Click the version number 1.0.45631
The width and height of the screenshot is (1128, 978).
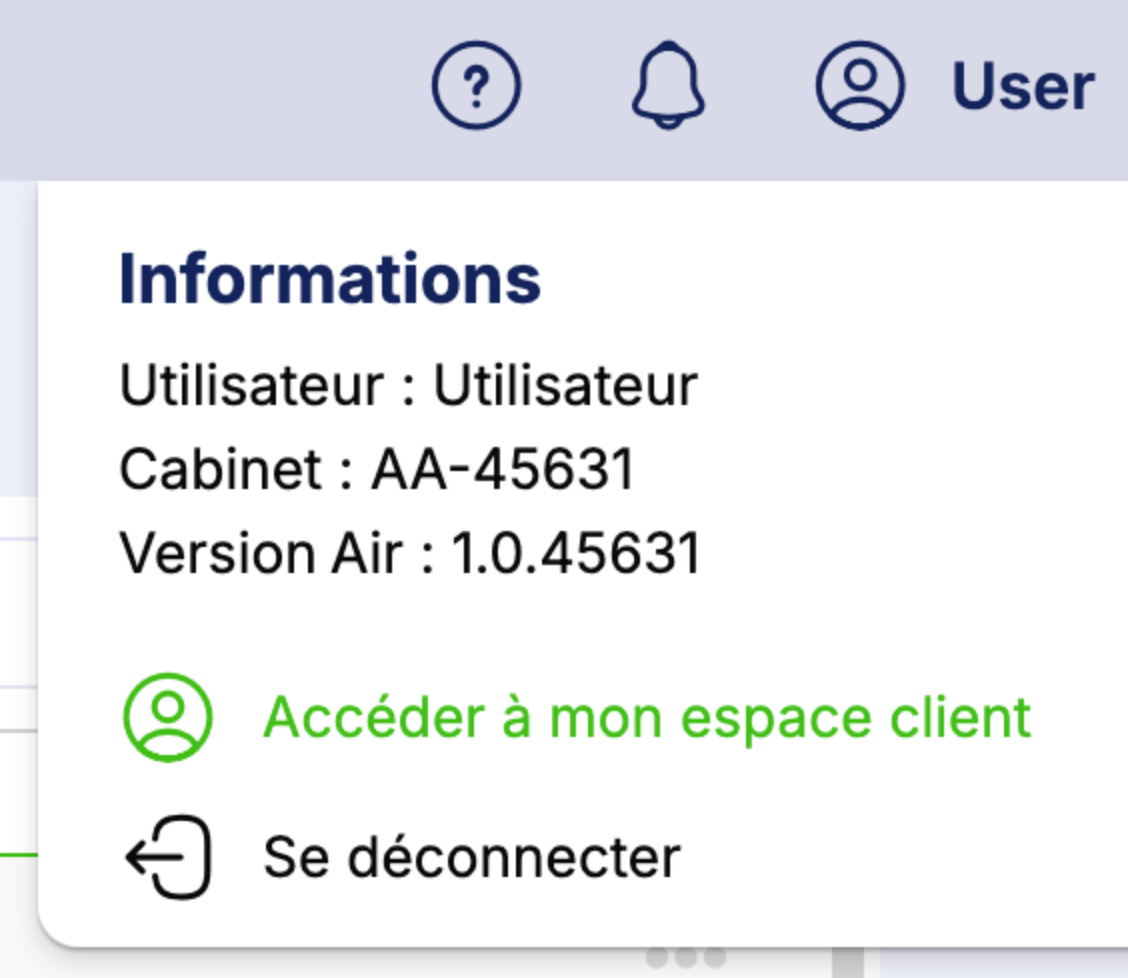[x=576, y=552]
